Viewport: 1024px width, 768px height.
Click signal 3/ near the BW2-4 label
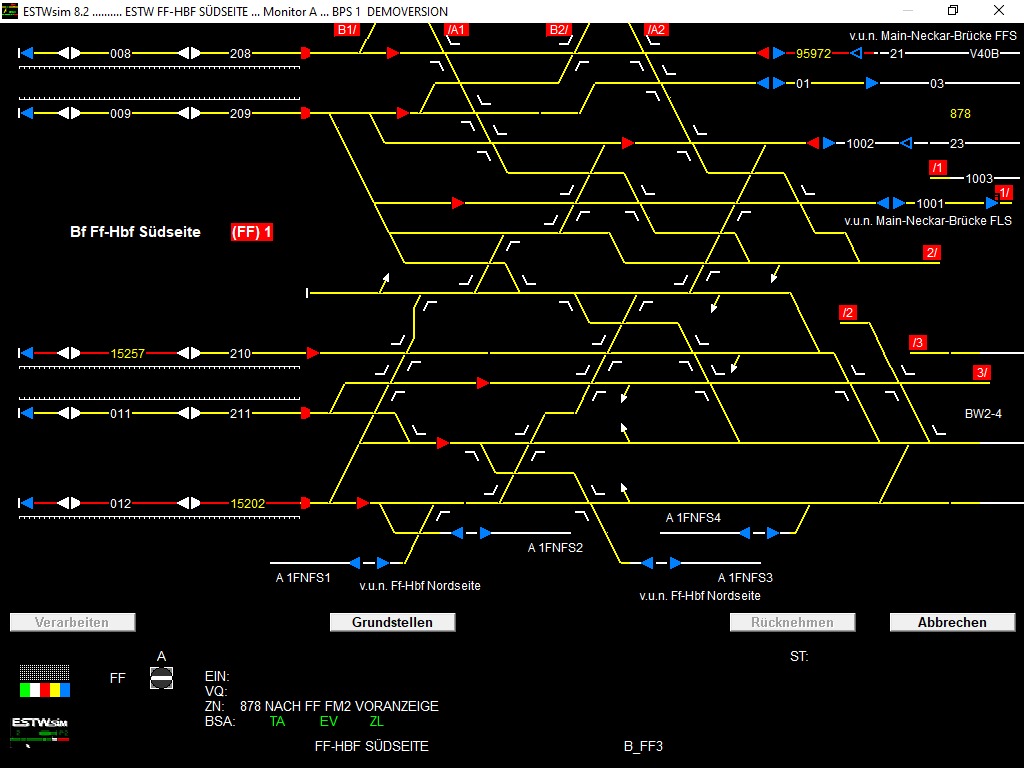click(x=981, y=373)
